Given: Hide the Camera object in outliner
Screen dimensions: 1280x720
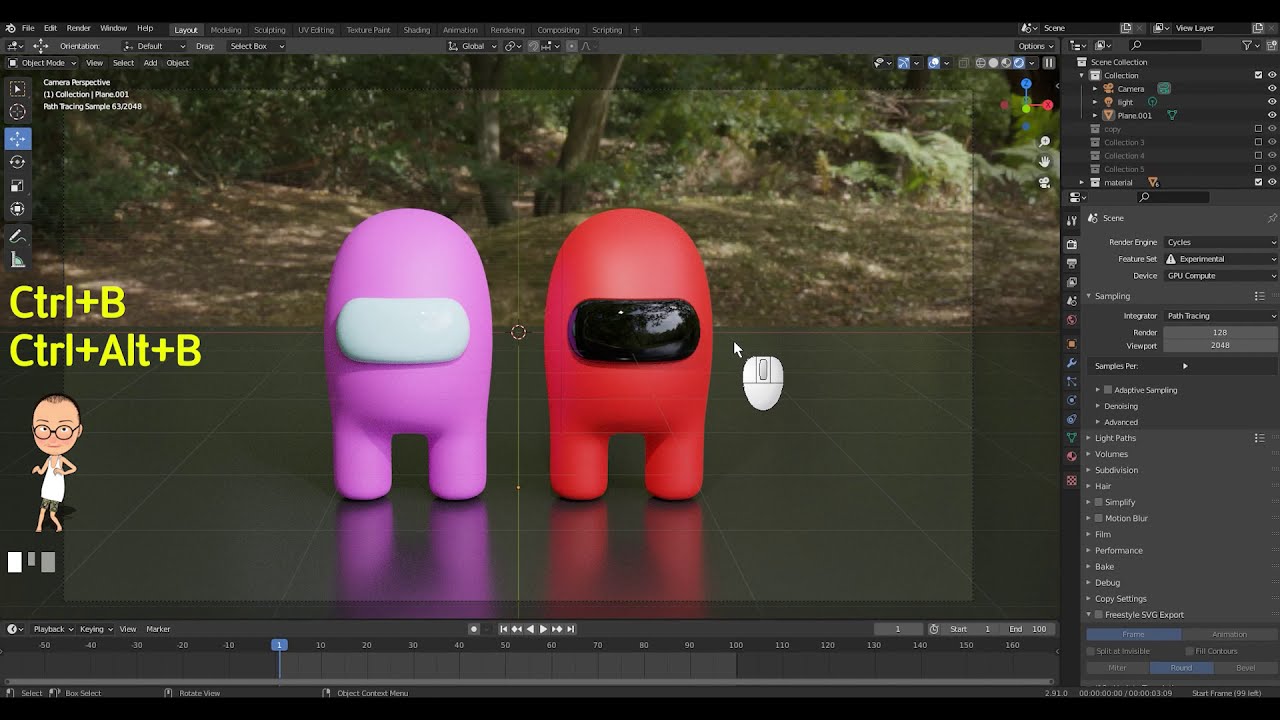Looking at the screenshot, I should 1272,89.
